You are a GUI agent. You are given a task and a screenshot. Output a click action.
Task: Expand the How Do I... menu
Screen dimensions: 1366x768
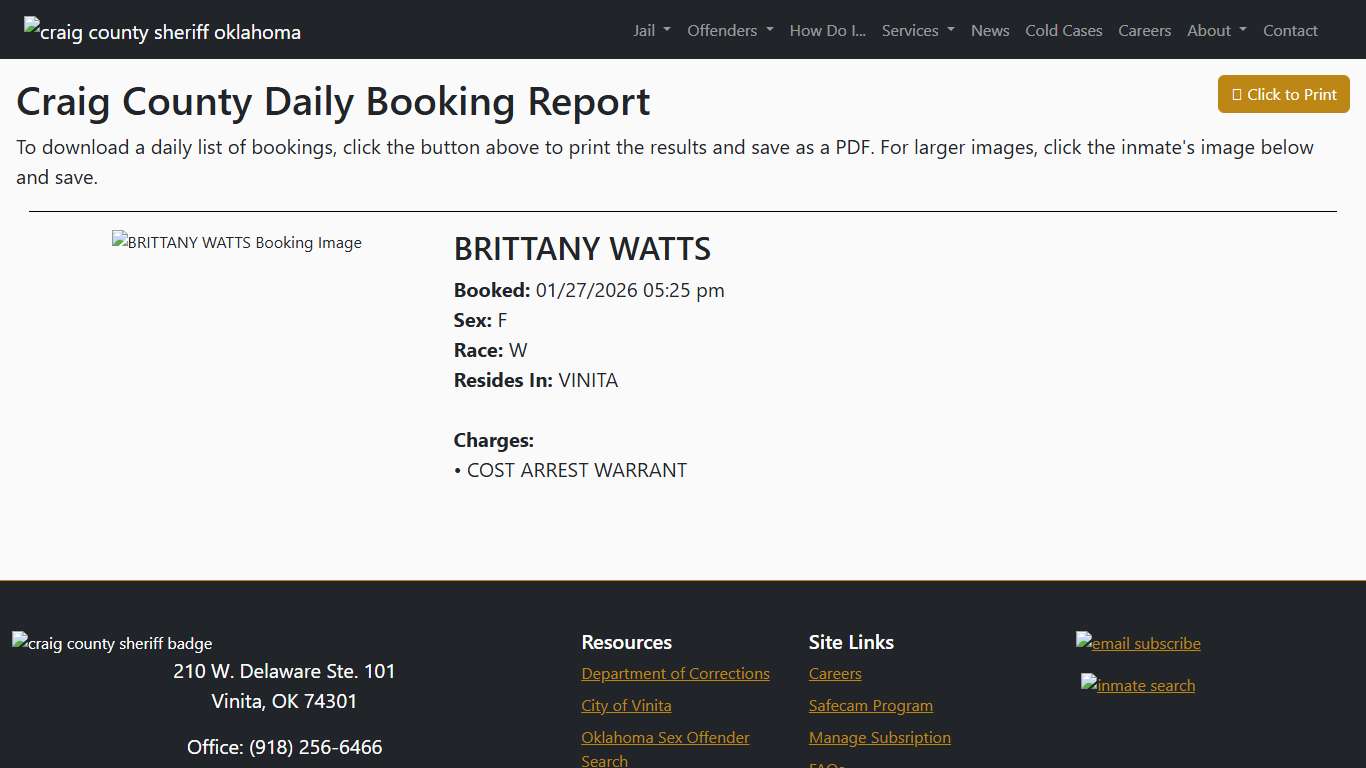point(827,30)
